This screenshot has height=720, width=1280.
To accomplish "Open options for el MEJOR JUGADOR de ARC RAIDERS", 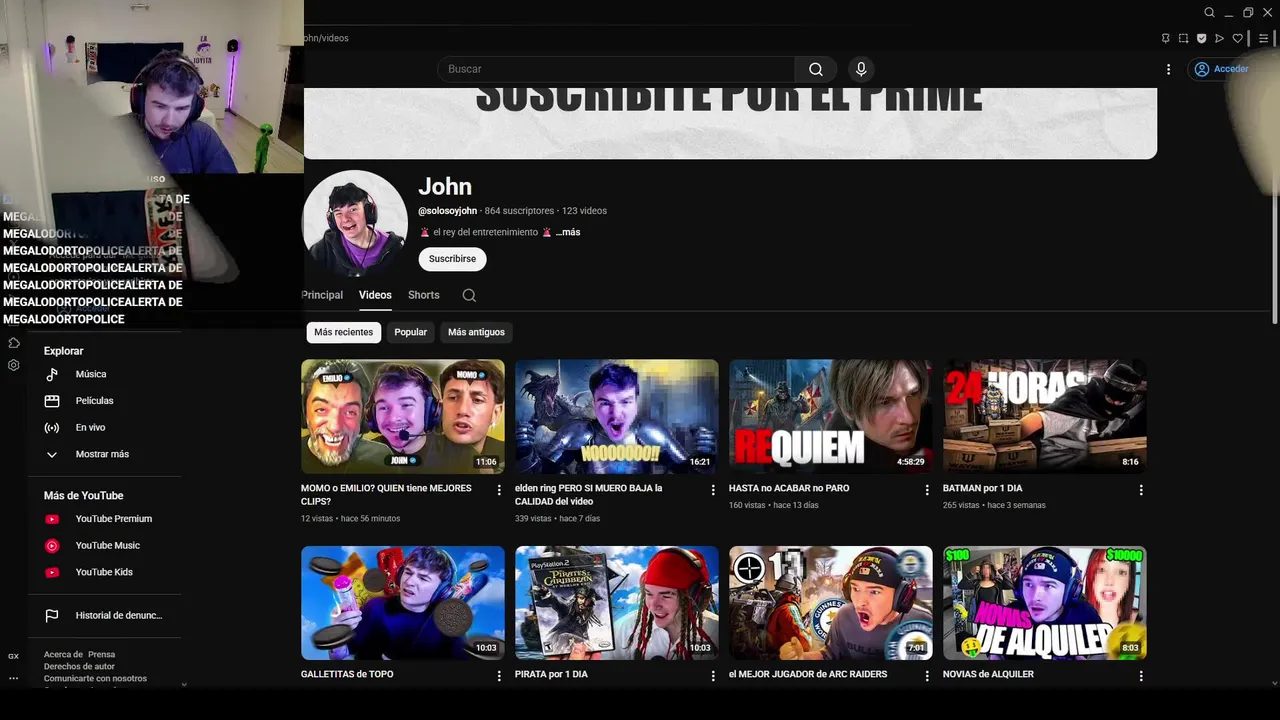I will tap(927, 676).
